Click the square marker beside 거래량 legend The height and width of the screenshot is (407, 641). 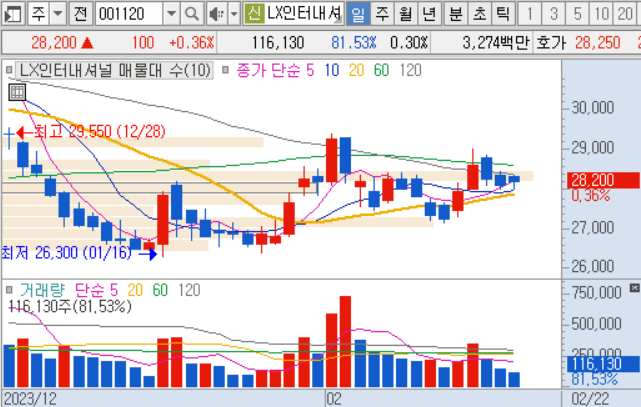(9, 290)
